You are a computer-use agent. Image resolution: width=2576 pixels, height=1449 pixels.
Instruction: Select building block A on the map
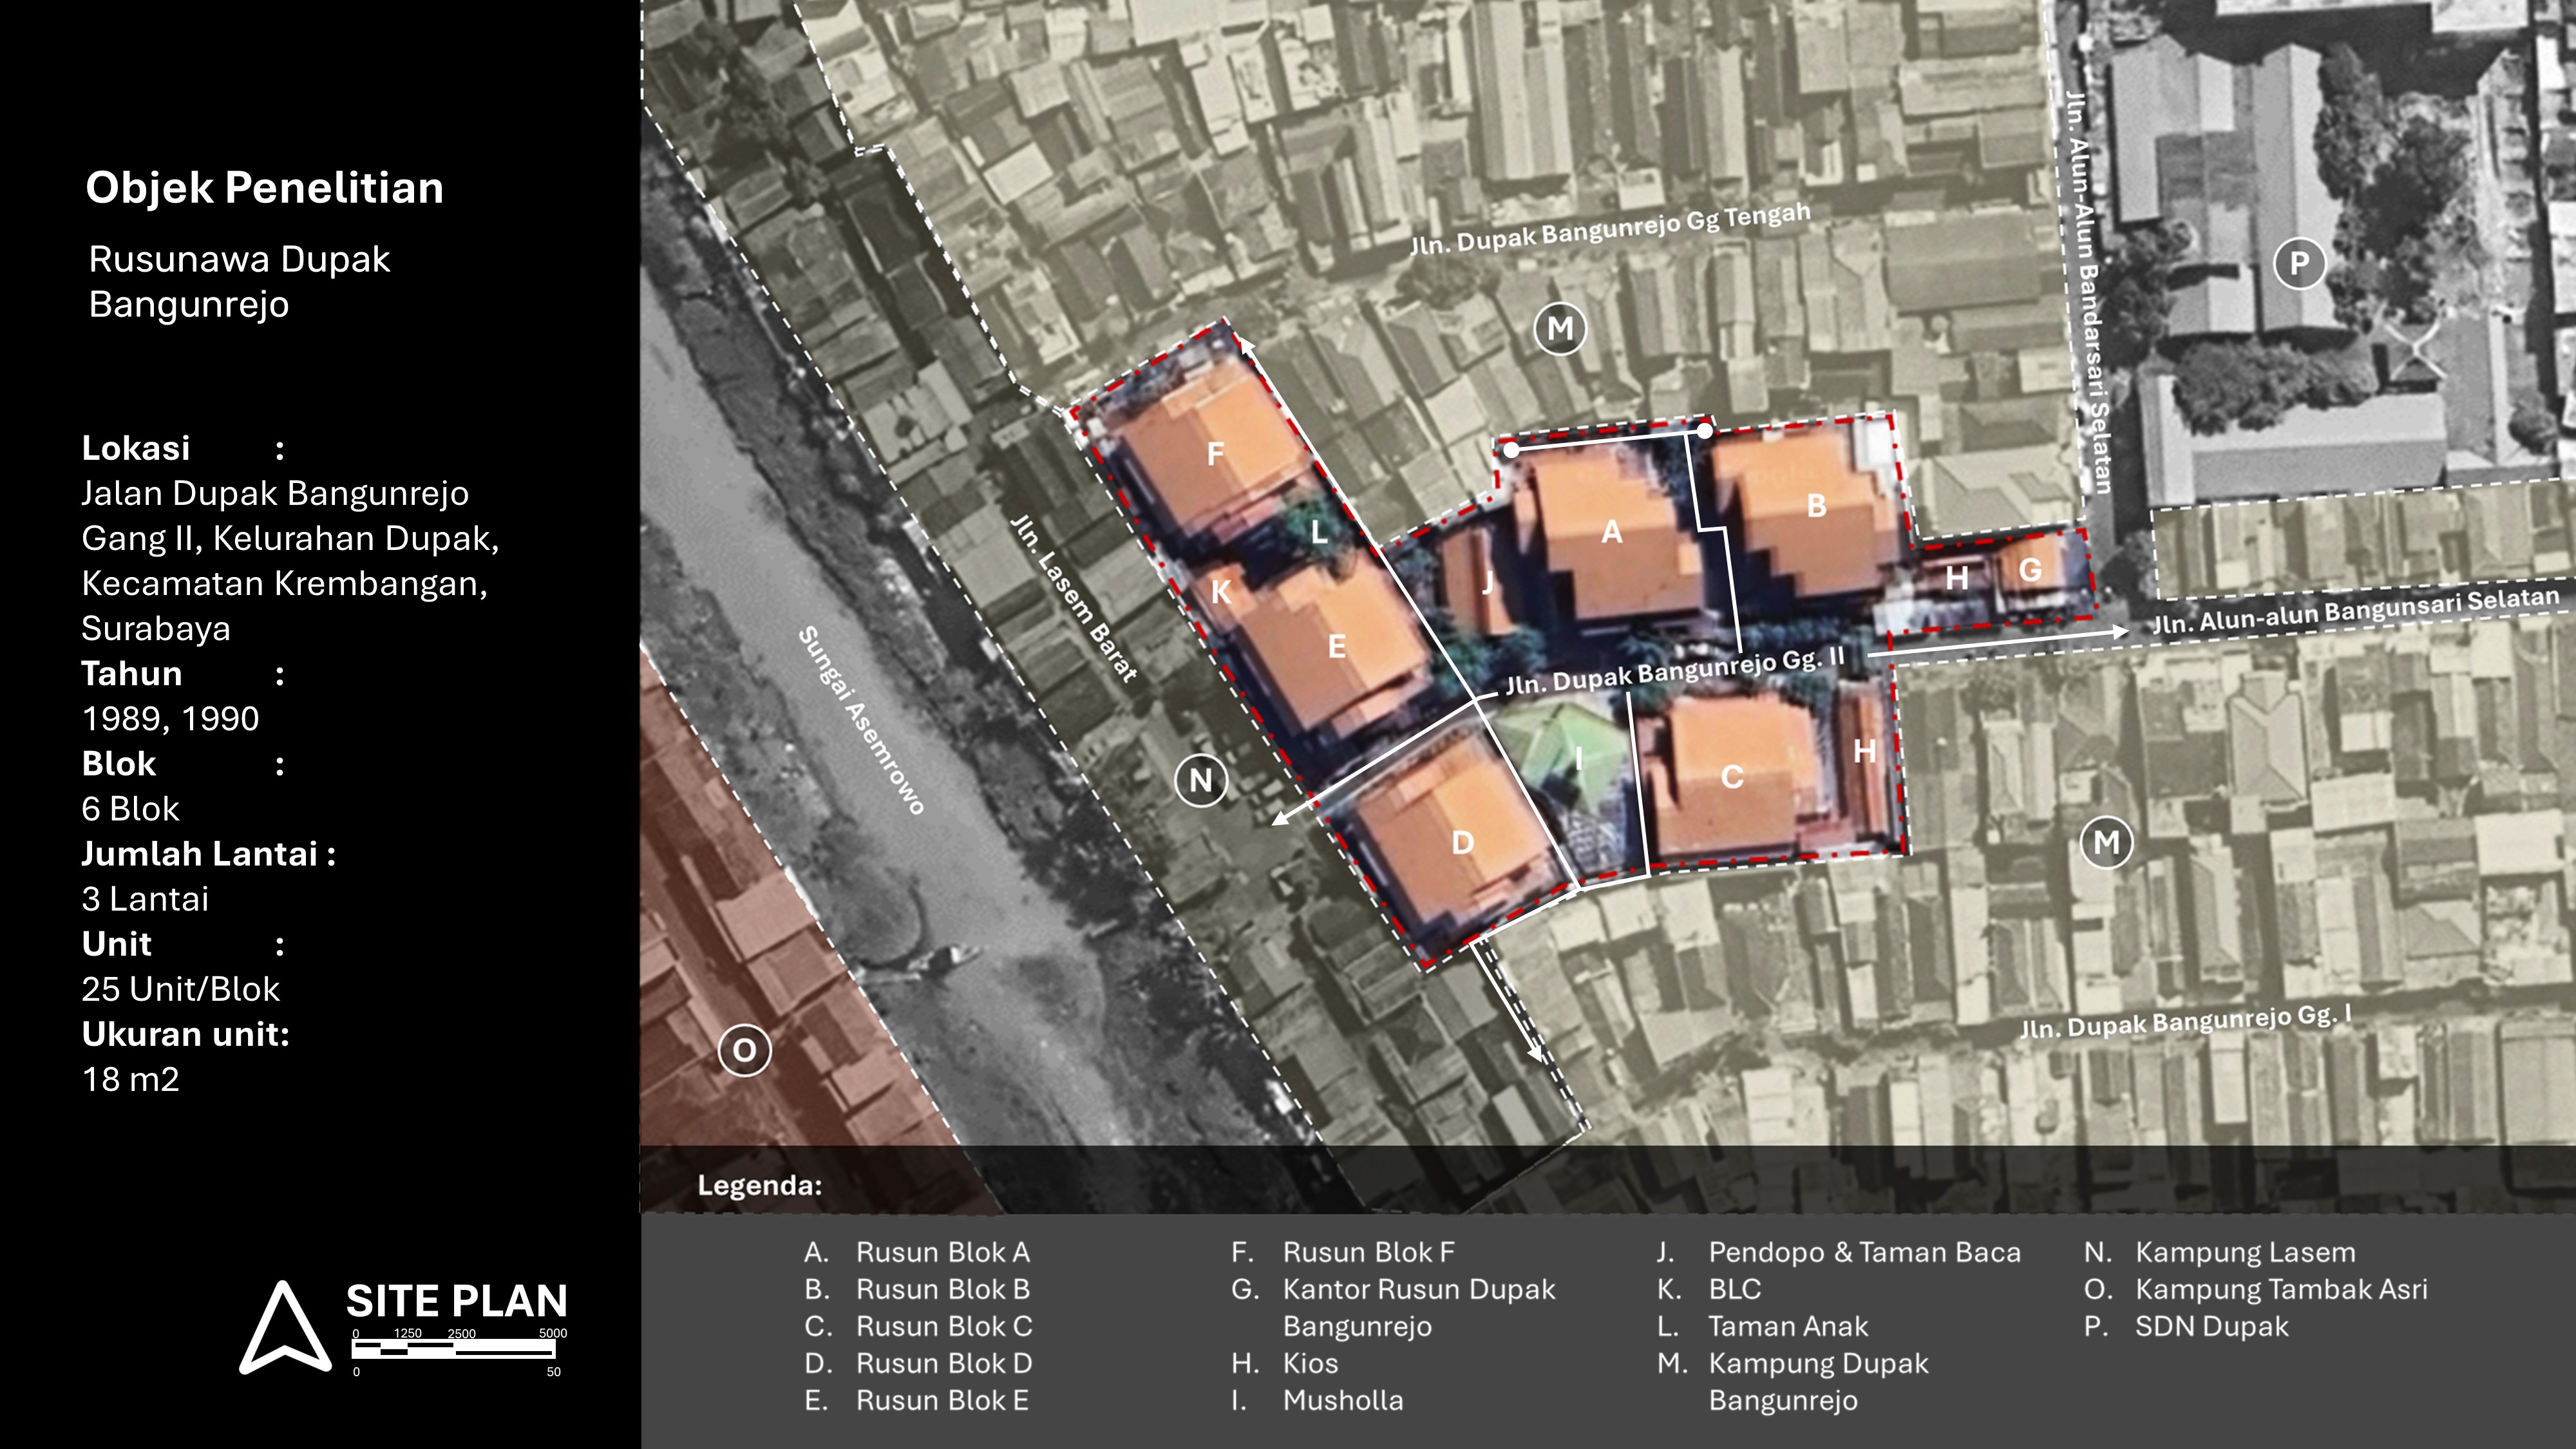tap(1611, 532)
